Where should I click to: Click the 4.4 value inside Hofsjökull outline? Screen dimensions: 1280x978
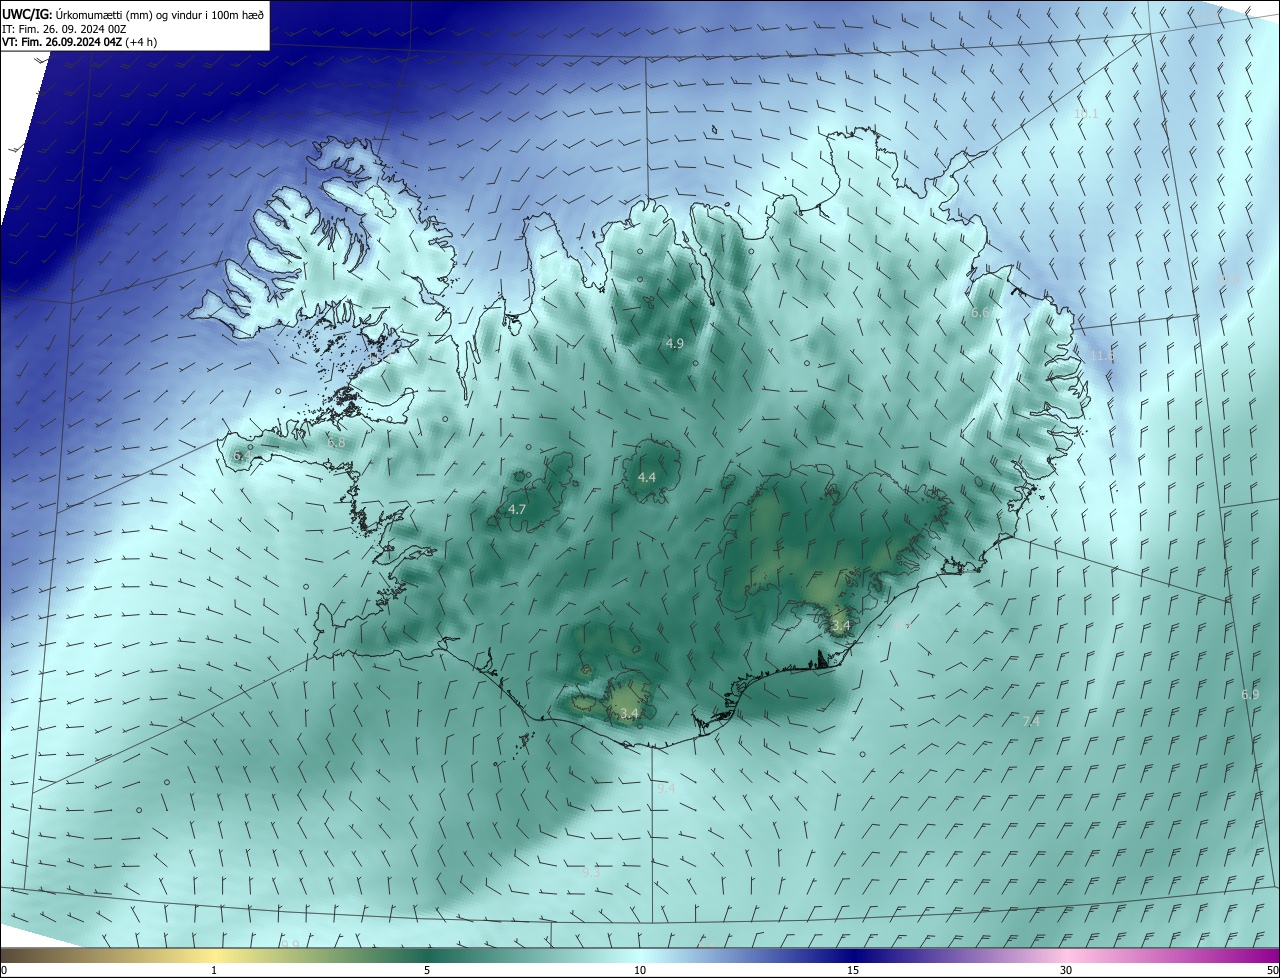(647, 477)
